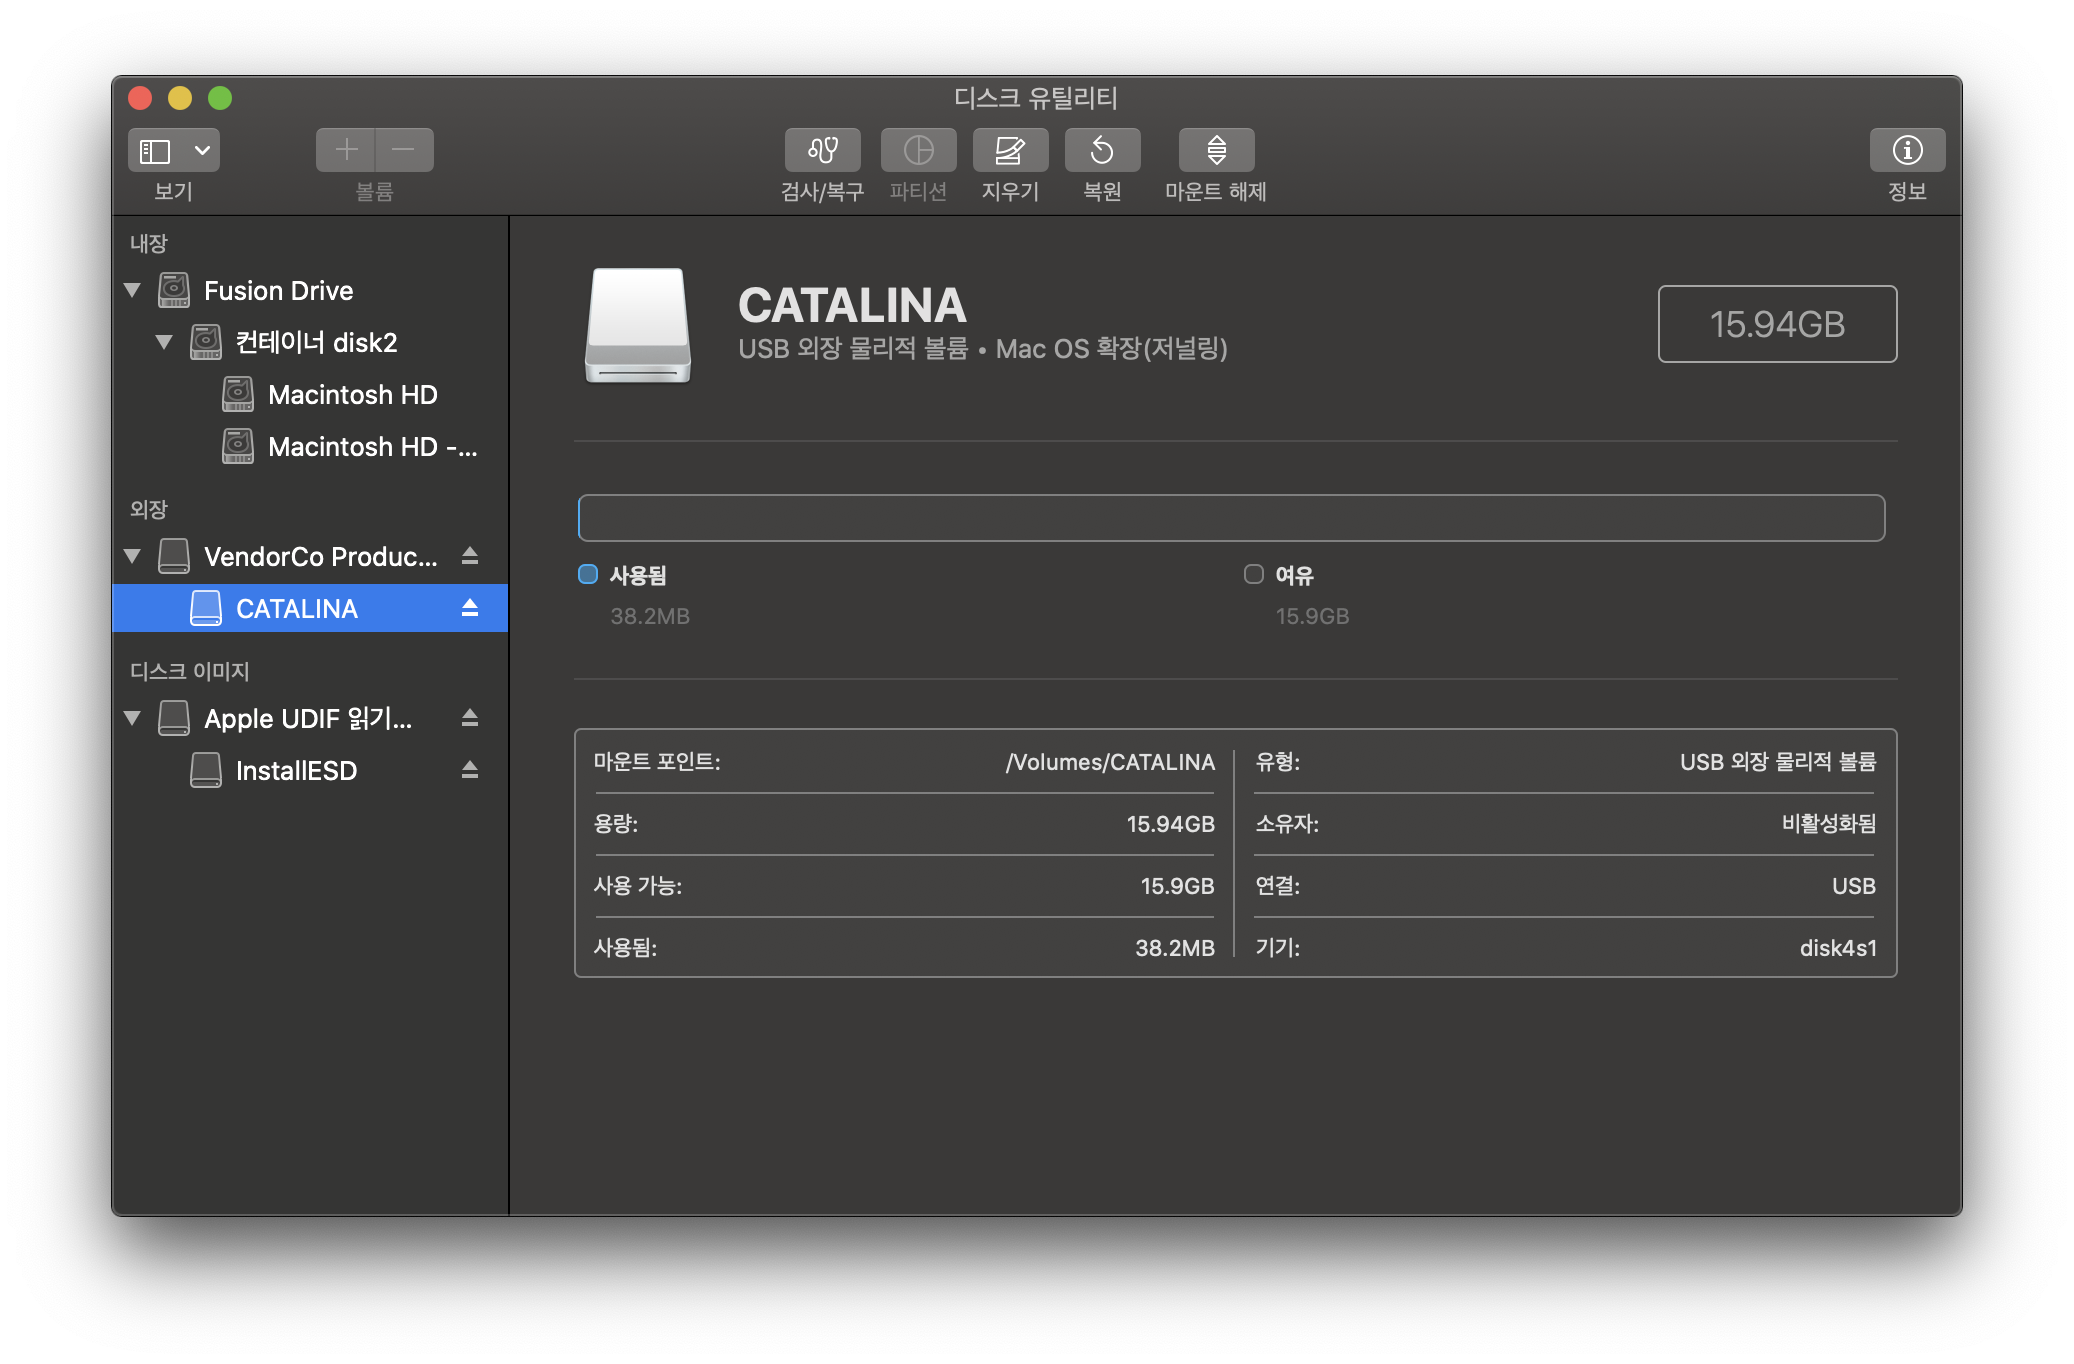This screenshot has width=2074, height=1364.
Task: Minimize the Disk Utility window
Action: pos(180,98)
